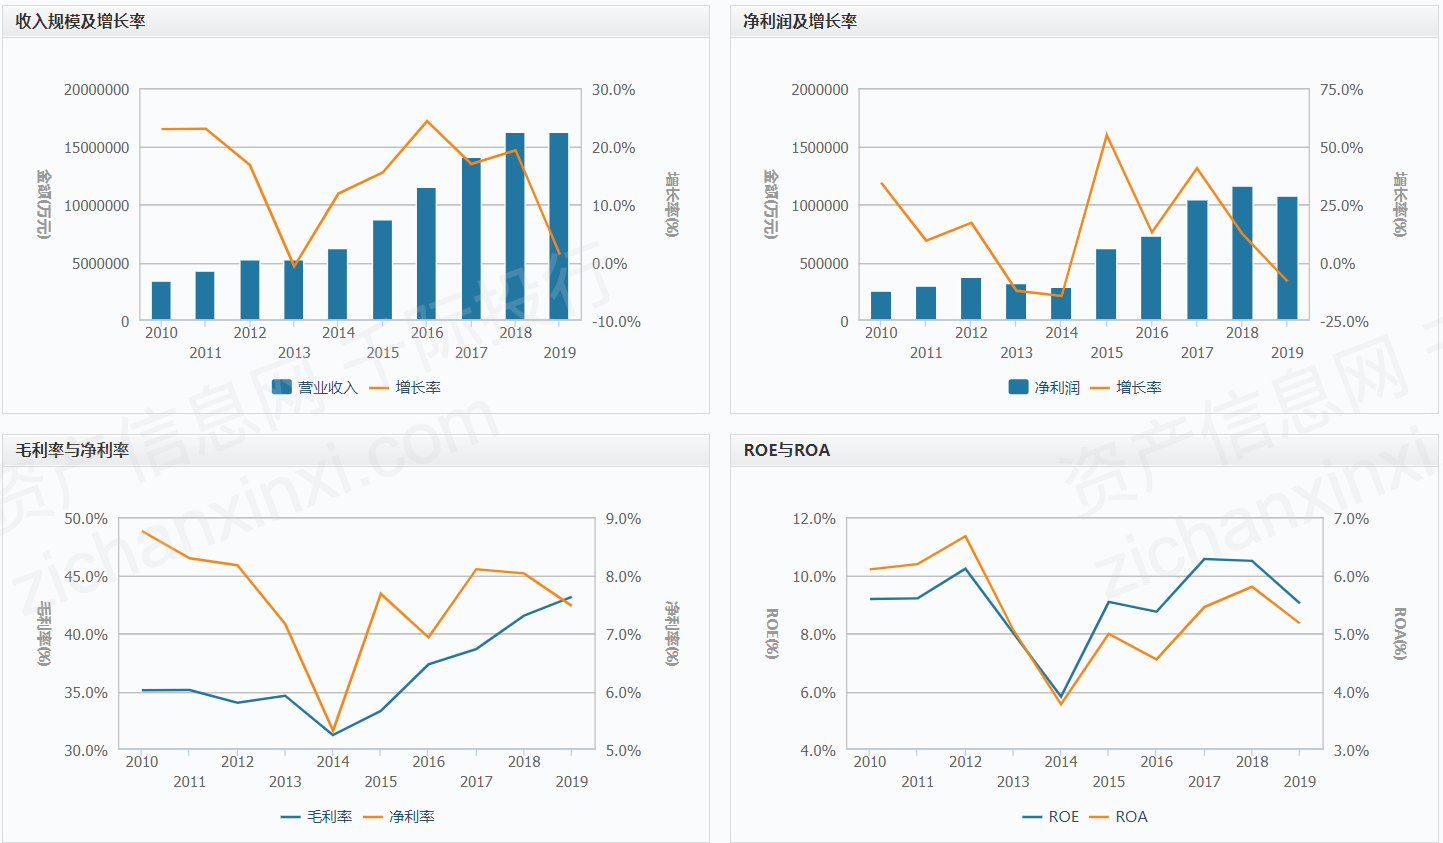Screen dimensions: 1443x843
Task: Select the 净利润及增长率 panel header
Action: 800,21
